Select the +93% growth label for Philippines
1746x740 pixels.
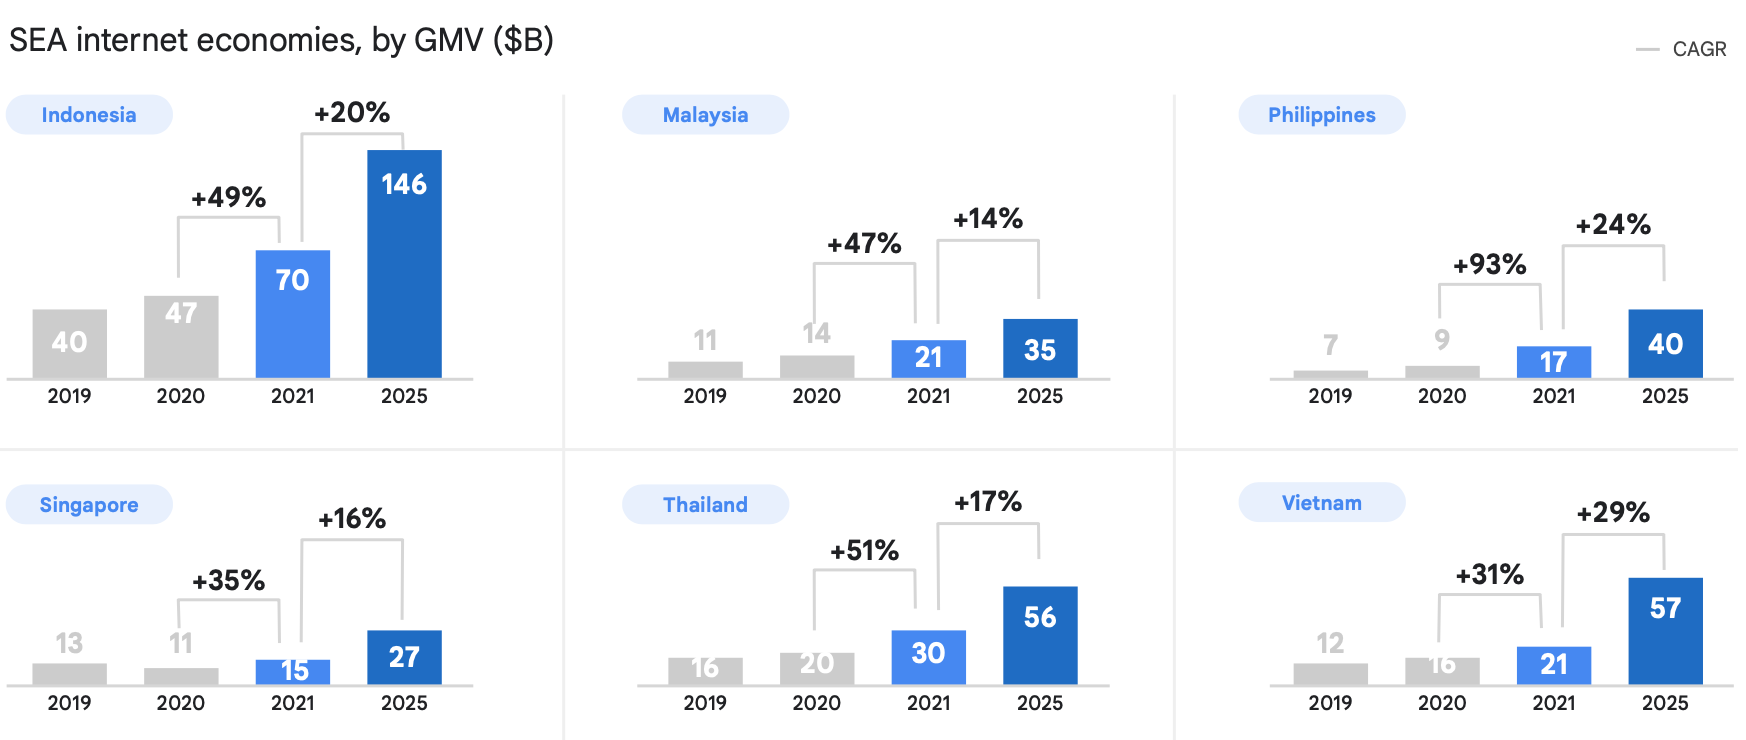(x=1489, y=265)
